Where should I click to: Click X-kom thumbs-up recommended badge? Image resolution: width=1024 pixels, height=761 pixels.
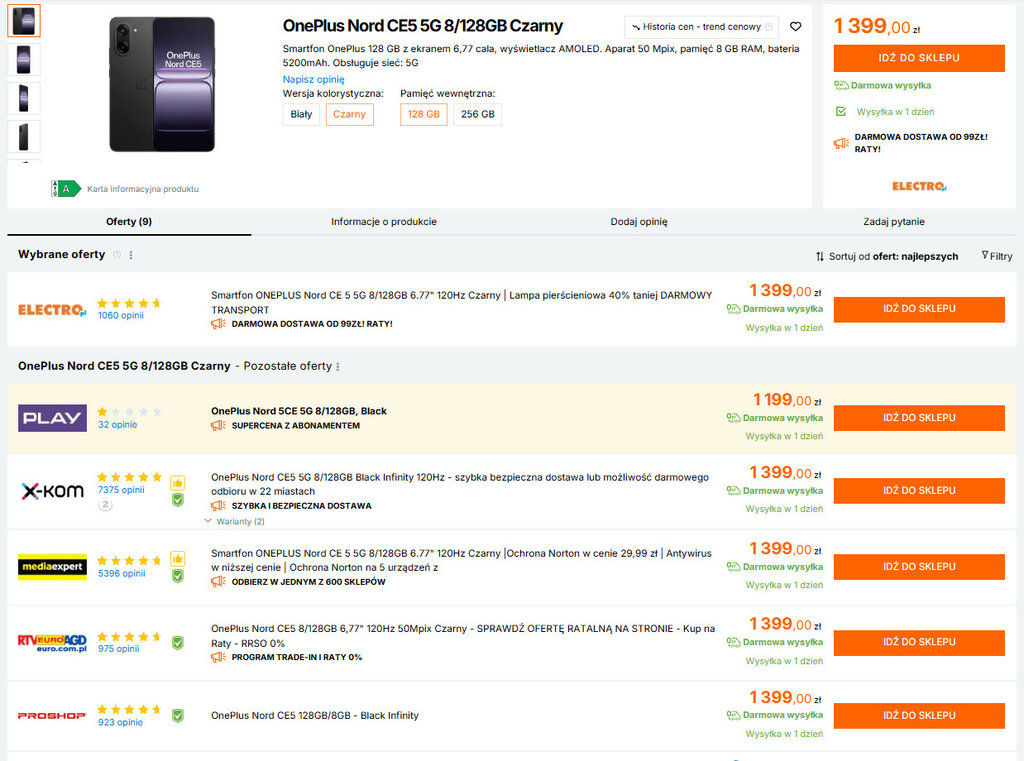click(x=177, y=482)
